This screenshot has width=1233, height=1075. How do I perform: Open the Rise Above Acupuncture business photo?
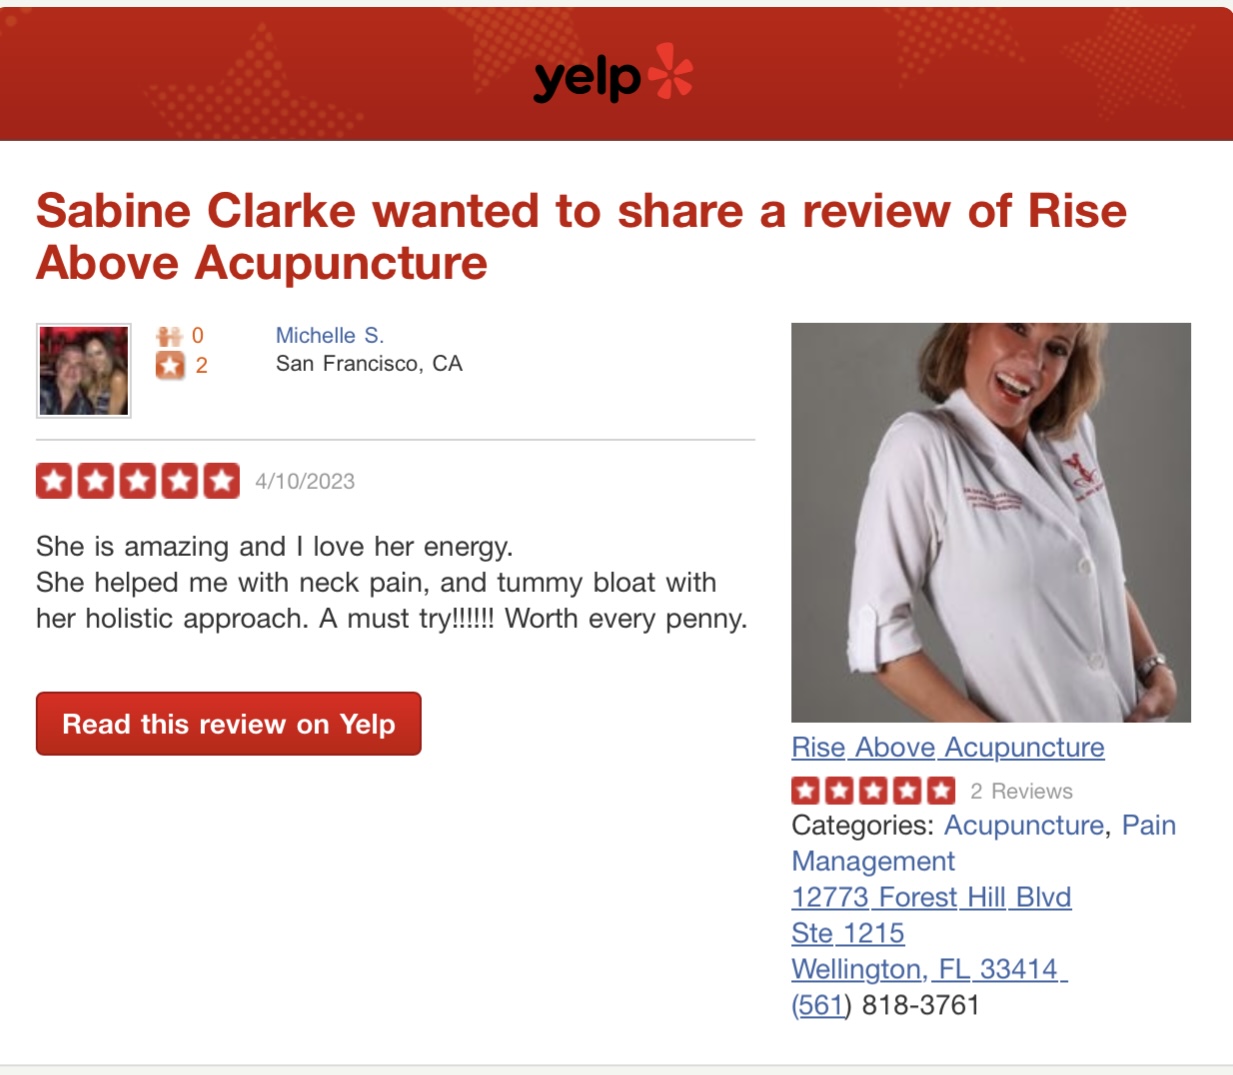point(990,522)
